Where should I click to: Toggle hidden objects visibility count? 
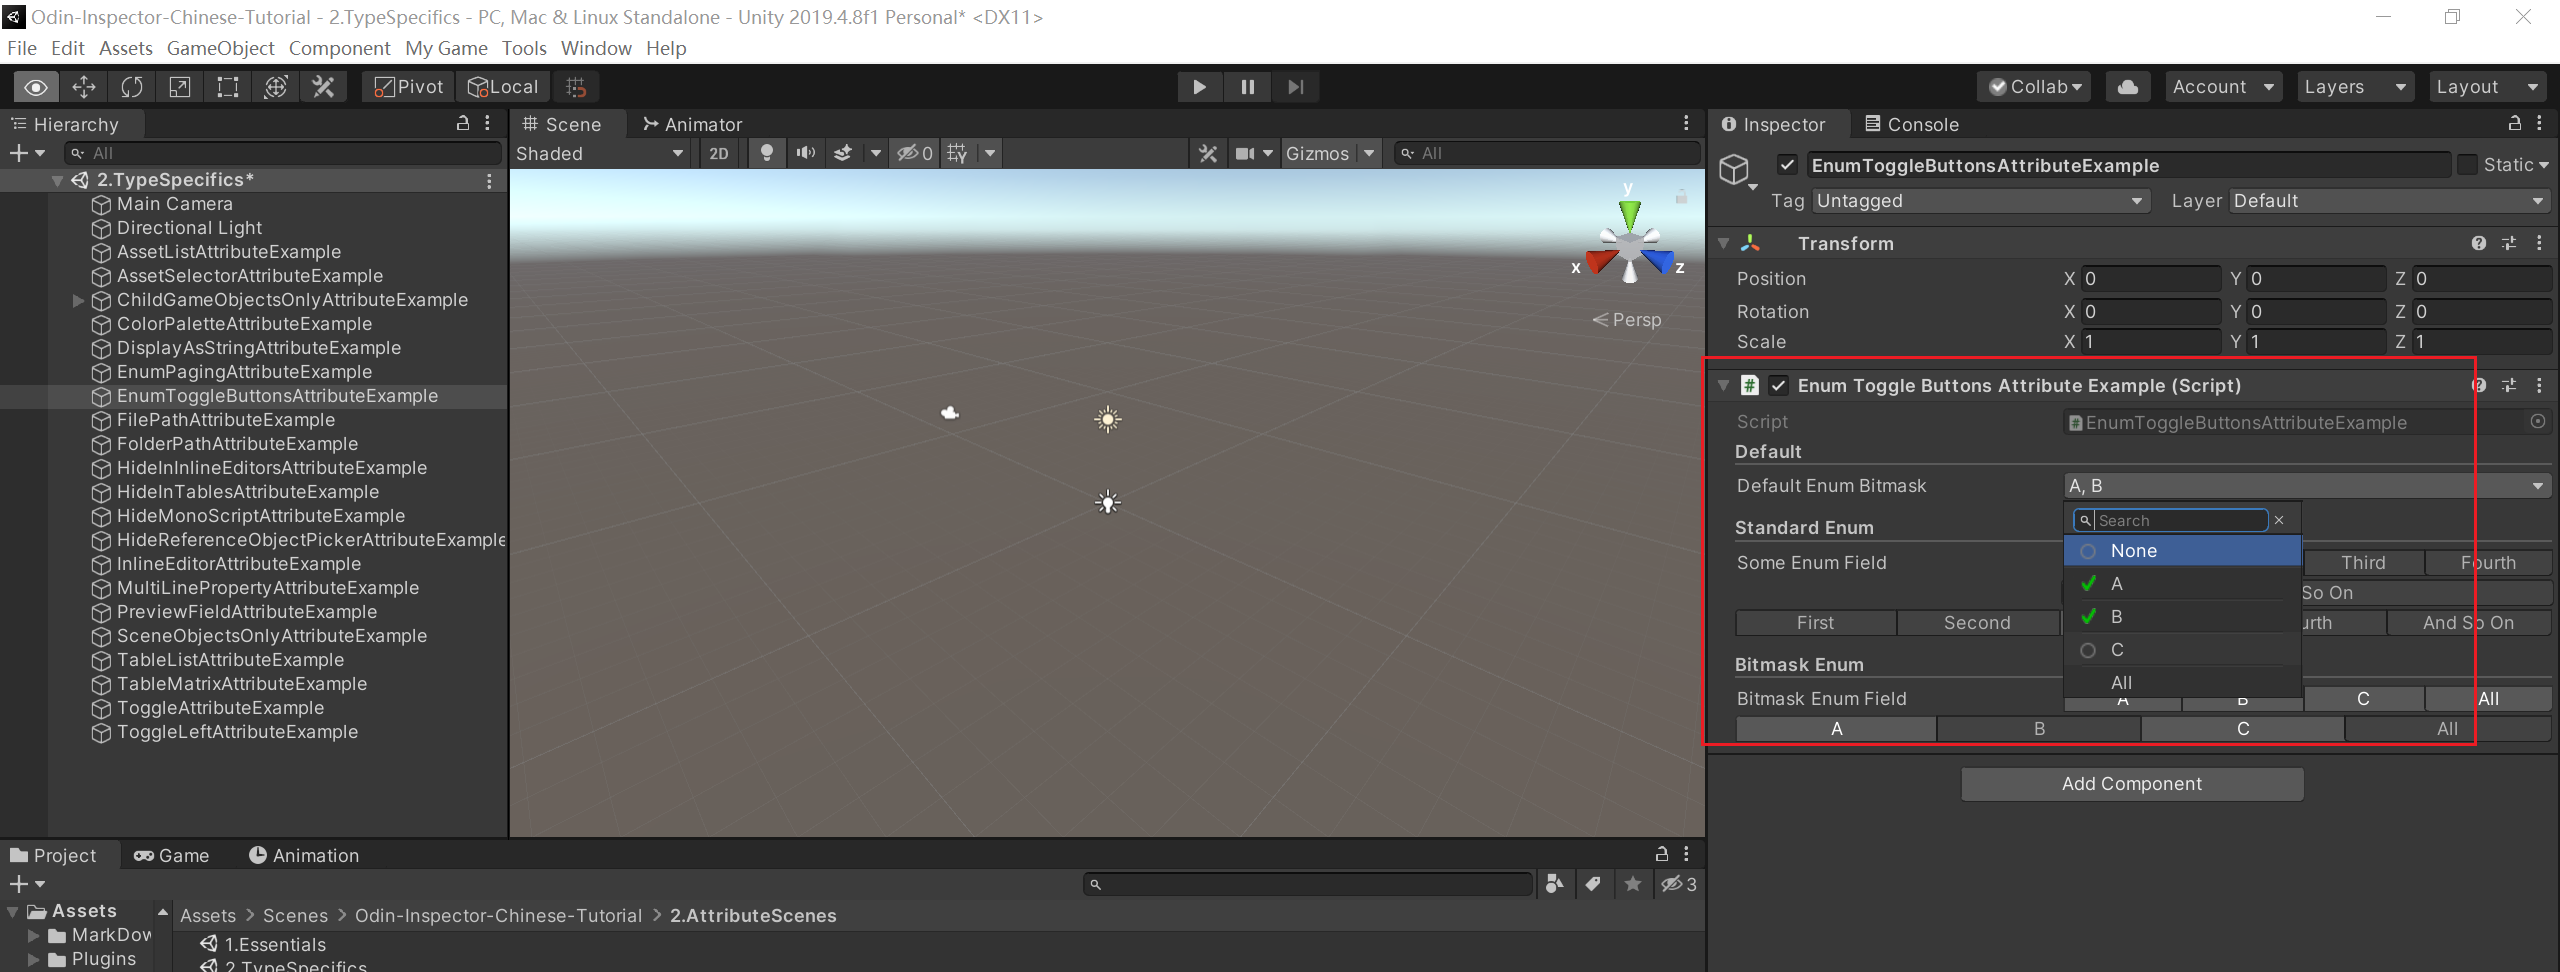915,153
